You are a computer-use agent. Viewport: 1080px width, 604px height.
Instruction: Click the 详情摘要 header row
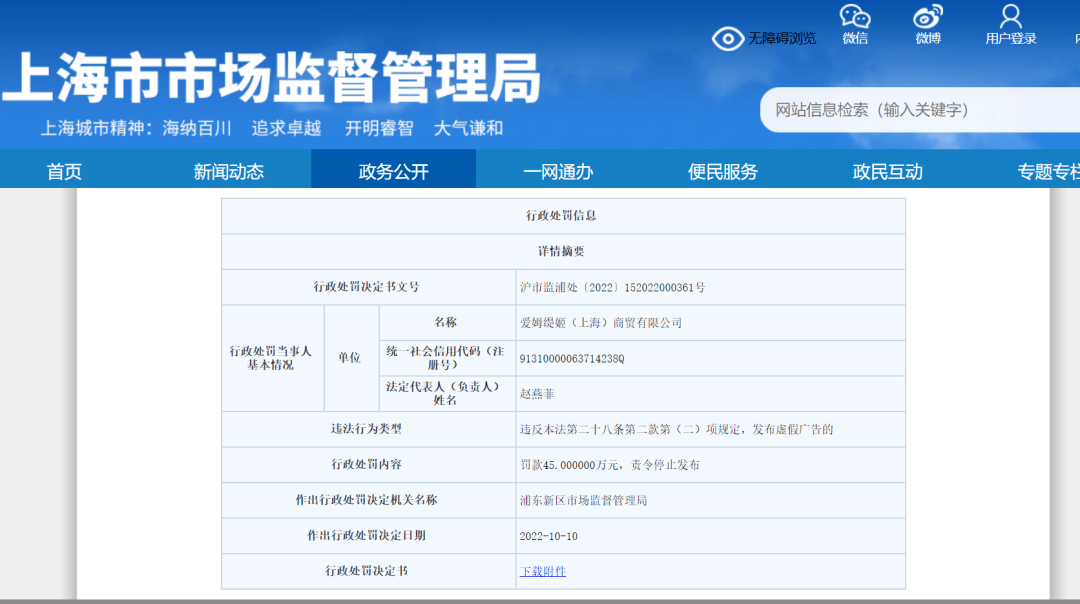[563, 251]
